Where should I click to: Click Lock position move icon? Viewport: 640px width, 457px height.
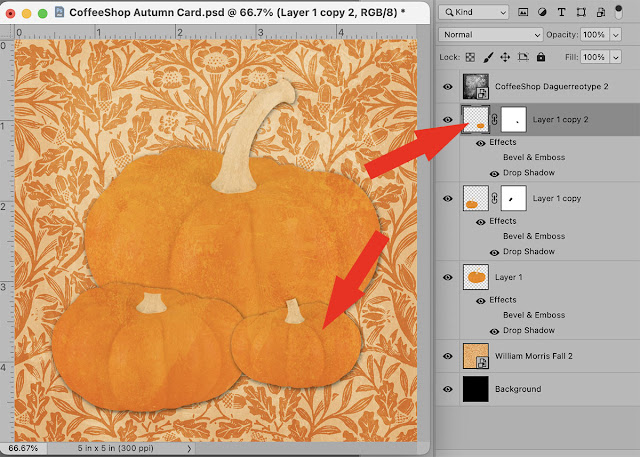[x=505, y=57]
